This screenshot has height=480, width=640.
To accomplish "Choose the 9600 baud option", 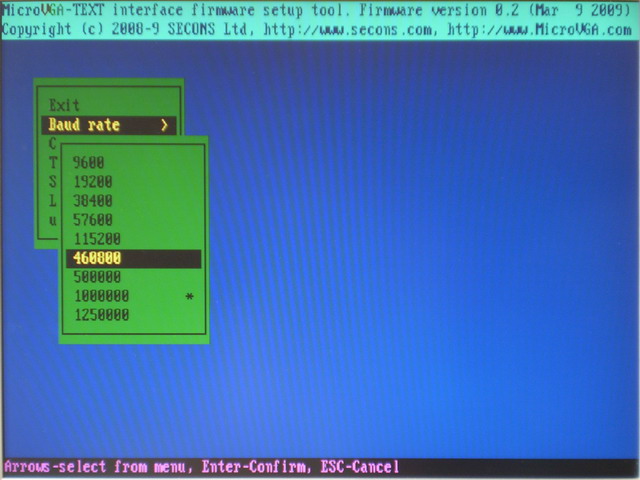I will click(x=89, y=162).
